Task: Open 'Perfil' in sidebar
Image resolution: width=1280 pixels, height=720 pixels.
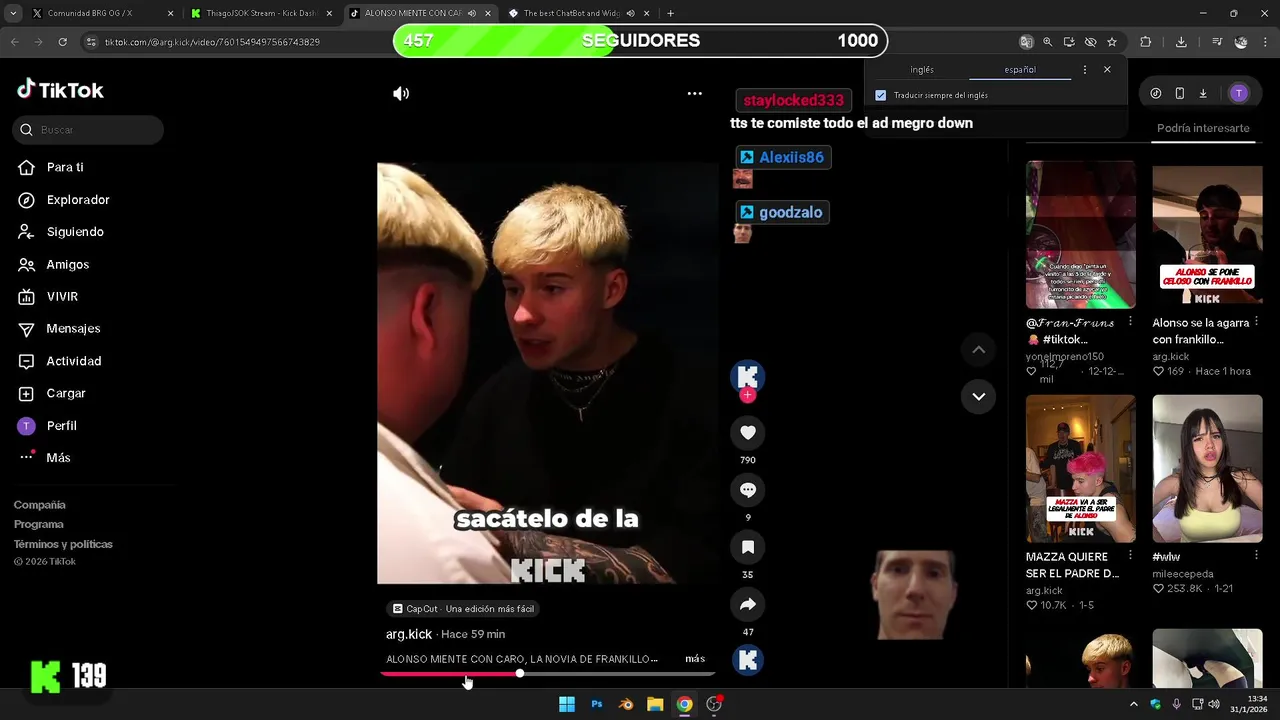Action: coord(61,426)
